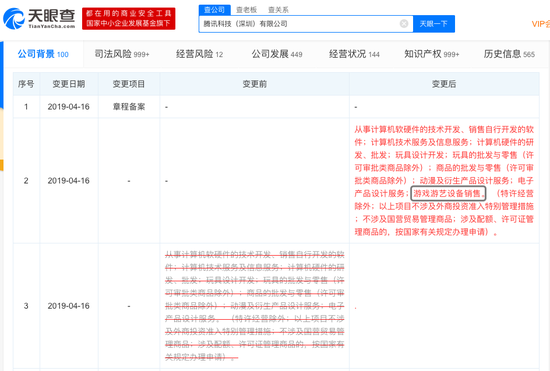This screenshot has height=371, width=550.
Task: Open the 公司背景 section tab
Action: (43, 54)
